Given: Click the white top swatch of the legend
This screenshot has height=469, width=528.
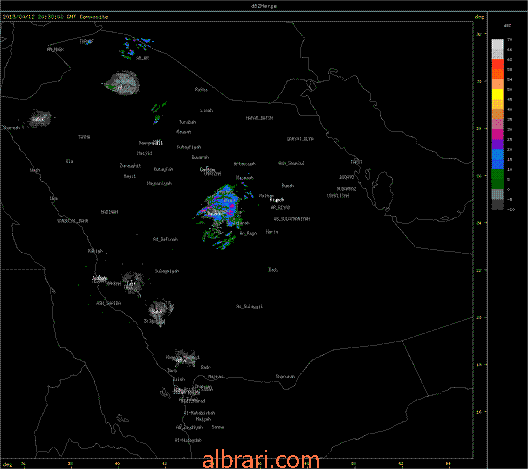Looking at the screenshot, I should (498, 44).
